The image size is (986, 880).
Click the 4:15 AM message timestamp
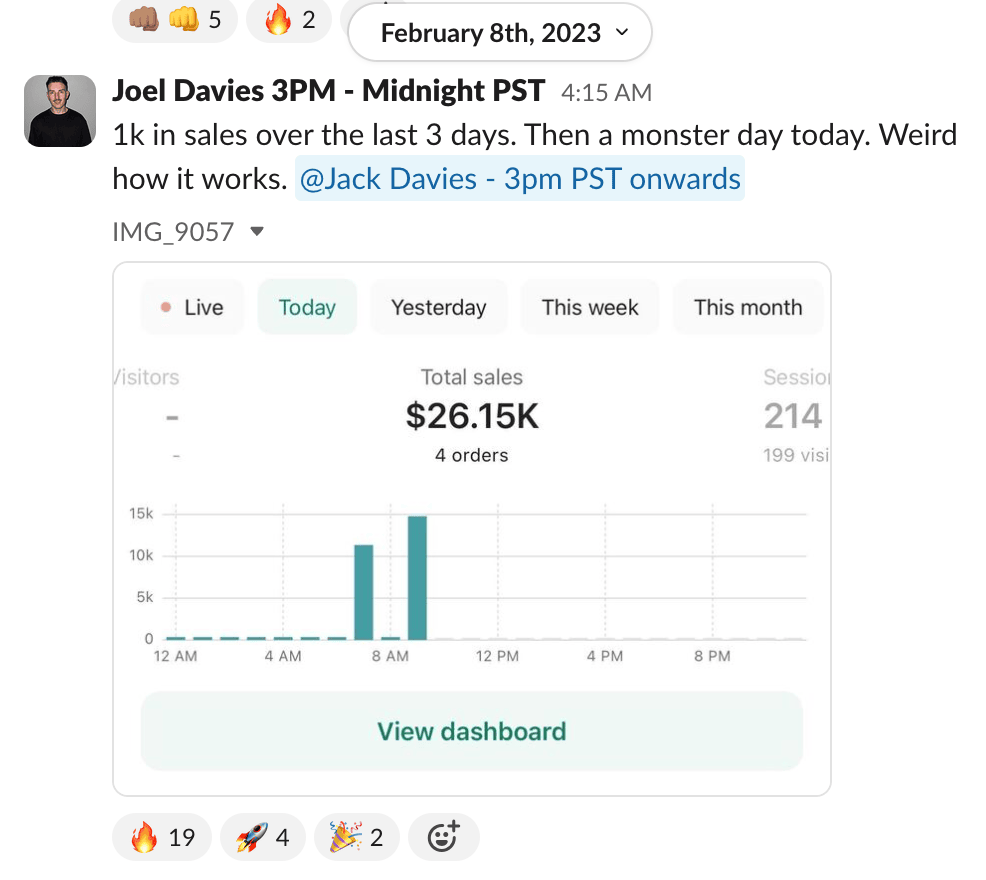(606, 93)
